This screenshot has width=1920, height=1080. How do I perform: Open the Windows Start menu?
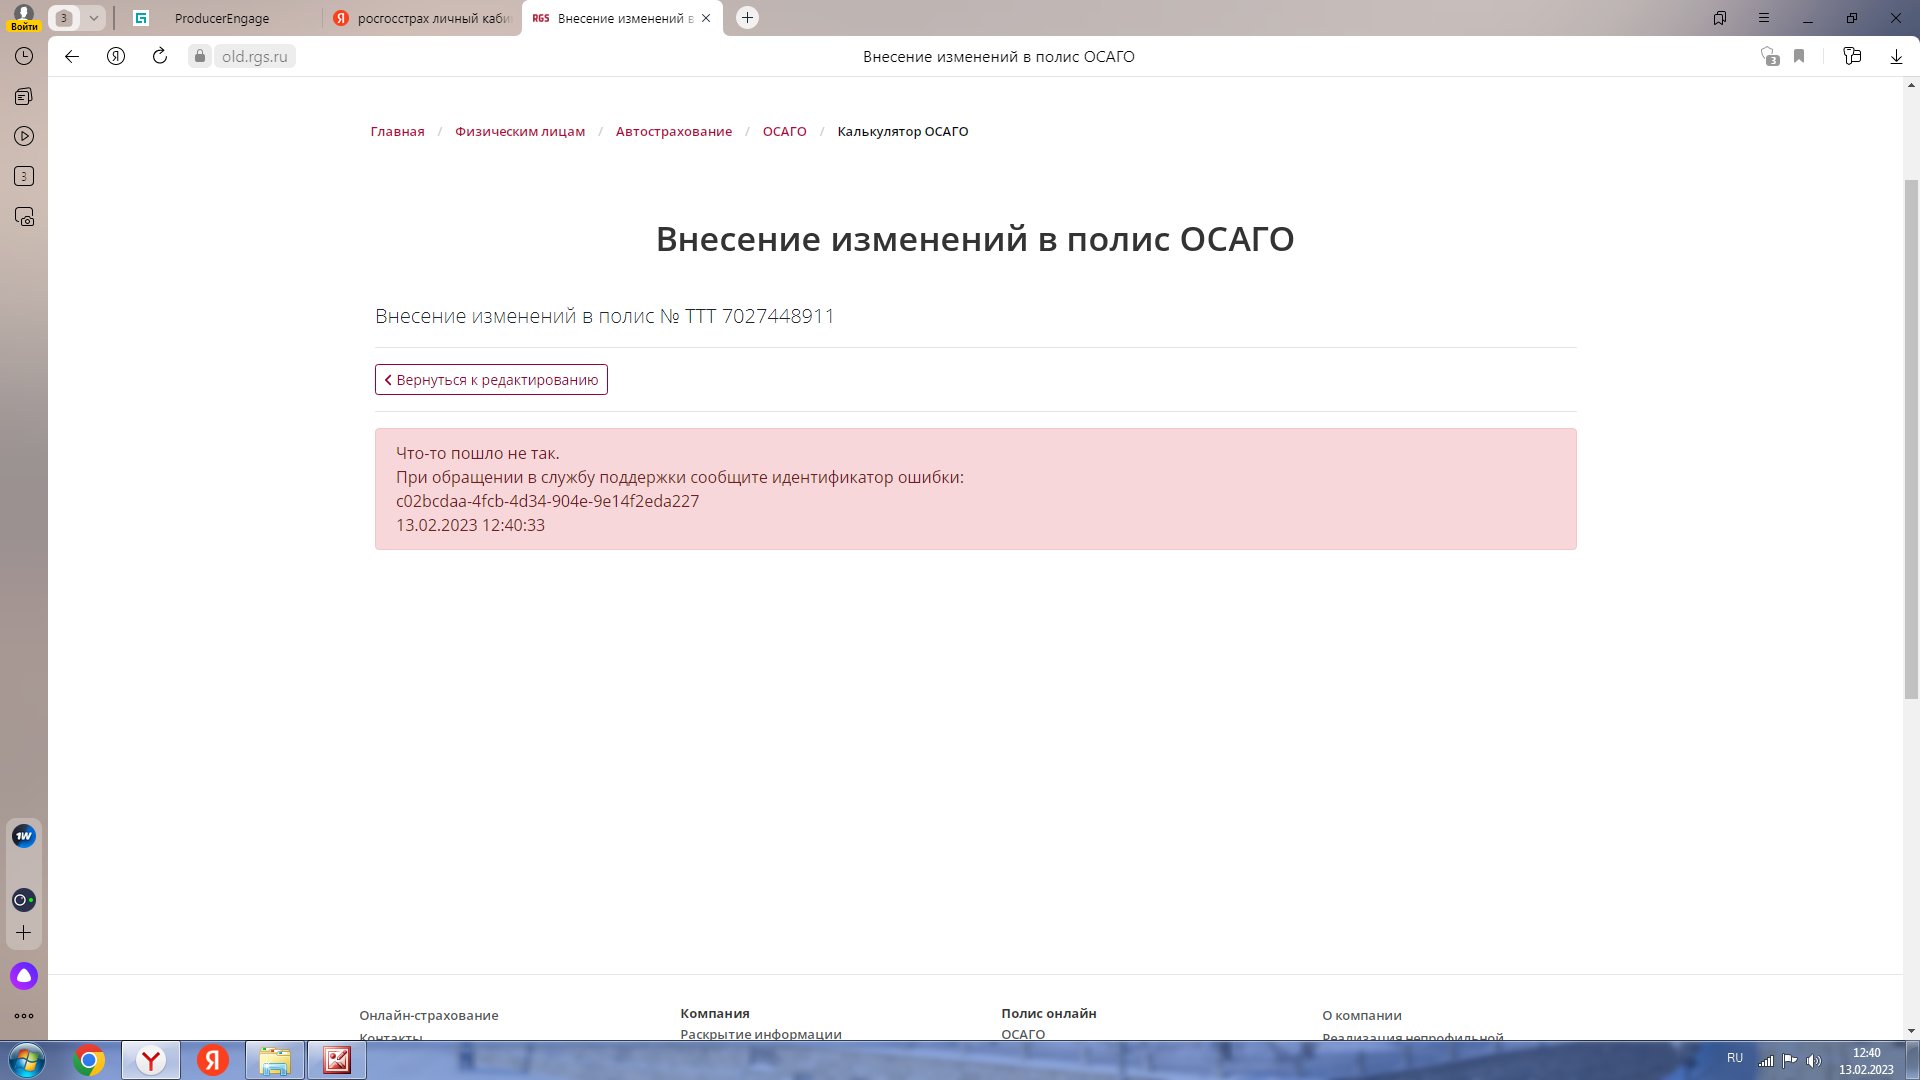click(x=27, y=1060)
